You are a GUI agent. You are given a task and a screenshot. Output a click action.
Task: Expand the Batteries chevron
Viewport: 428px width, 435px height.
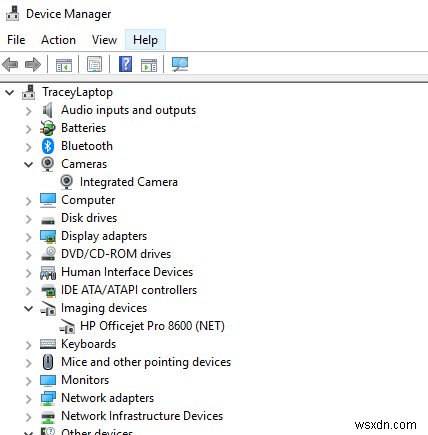click(29, 129)
